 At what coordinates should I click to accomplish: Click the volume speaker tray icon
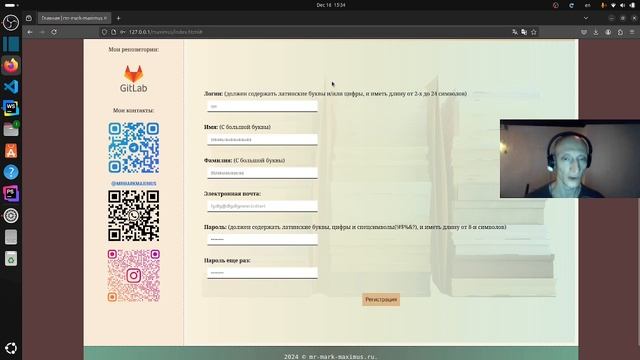tap(622, 5)
